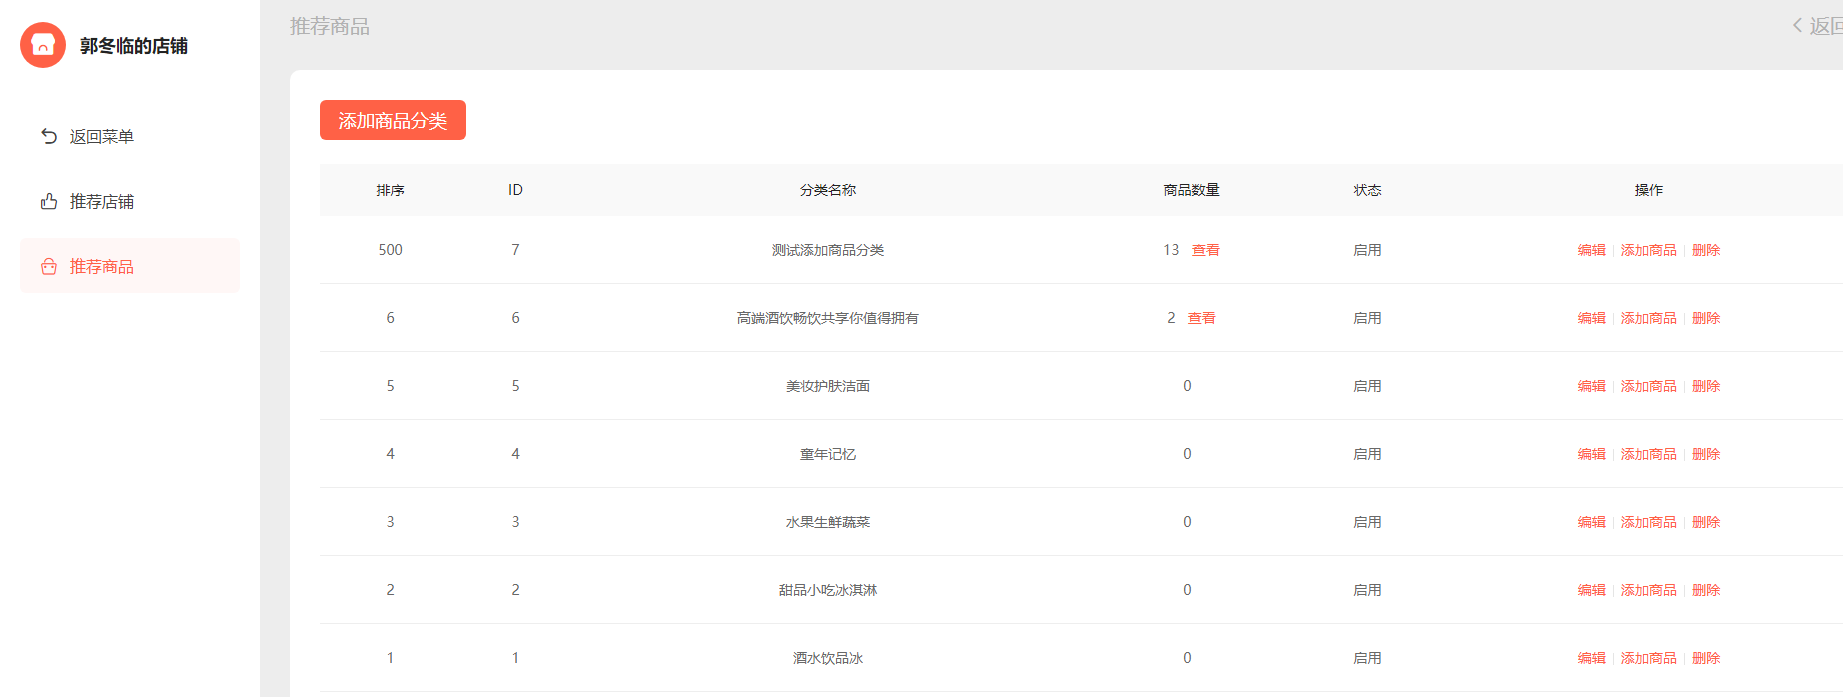Click the basket icon beside 推荐商品
The image size is (1843, 697).
[49, 266]
